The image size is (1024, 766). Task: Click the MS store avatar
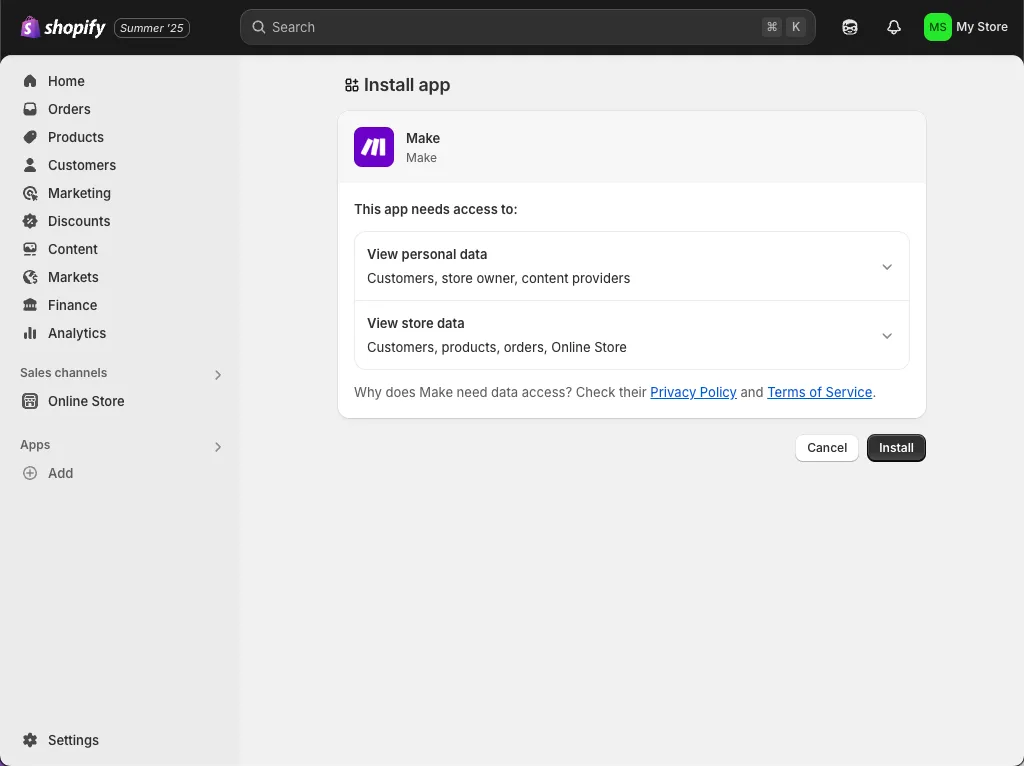[x=937, y=27]
